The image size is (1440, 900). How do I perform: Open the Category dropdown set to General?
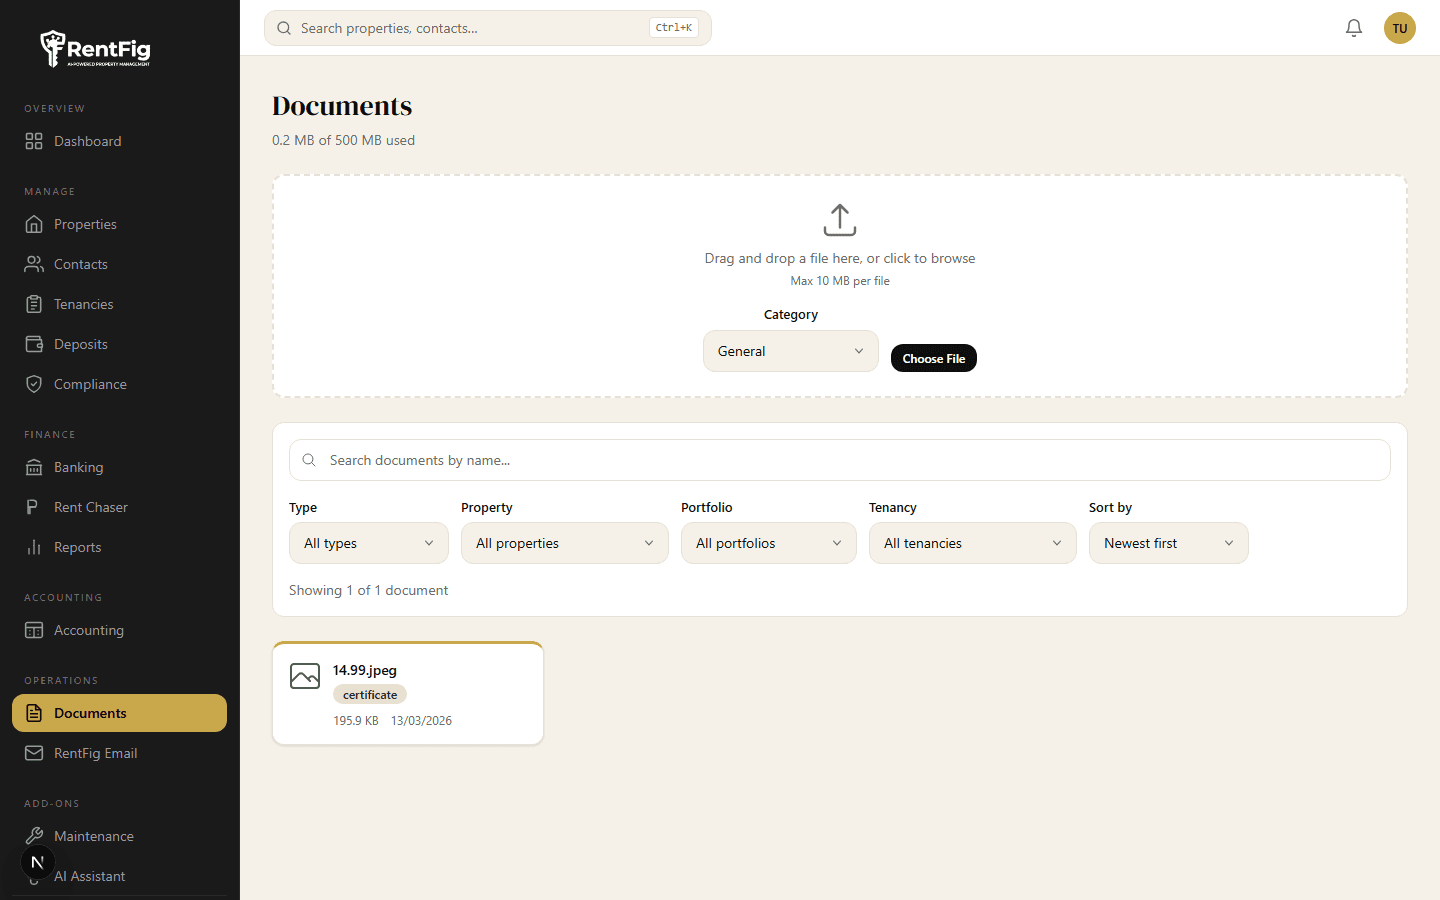[790, 351]
